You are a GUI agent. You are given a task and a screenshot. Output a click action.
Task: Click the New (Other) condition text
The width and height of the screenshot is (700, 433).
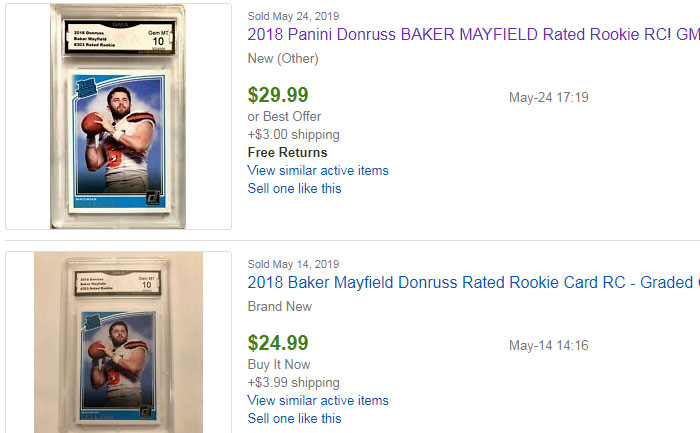[283, 58]
